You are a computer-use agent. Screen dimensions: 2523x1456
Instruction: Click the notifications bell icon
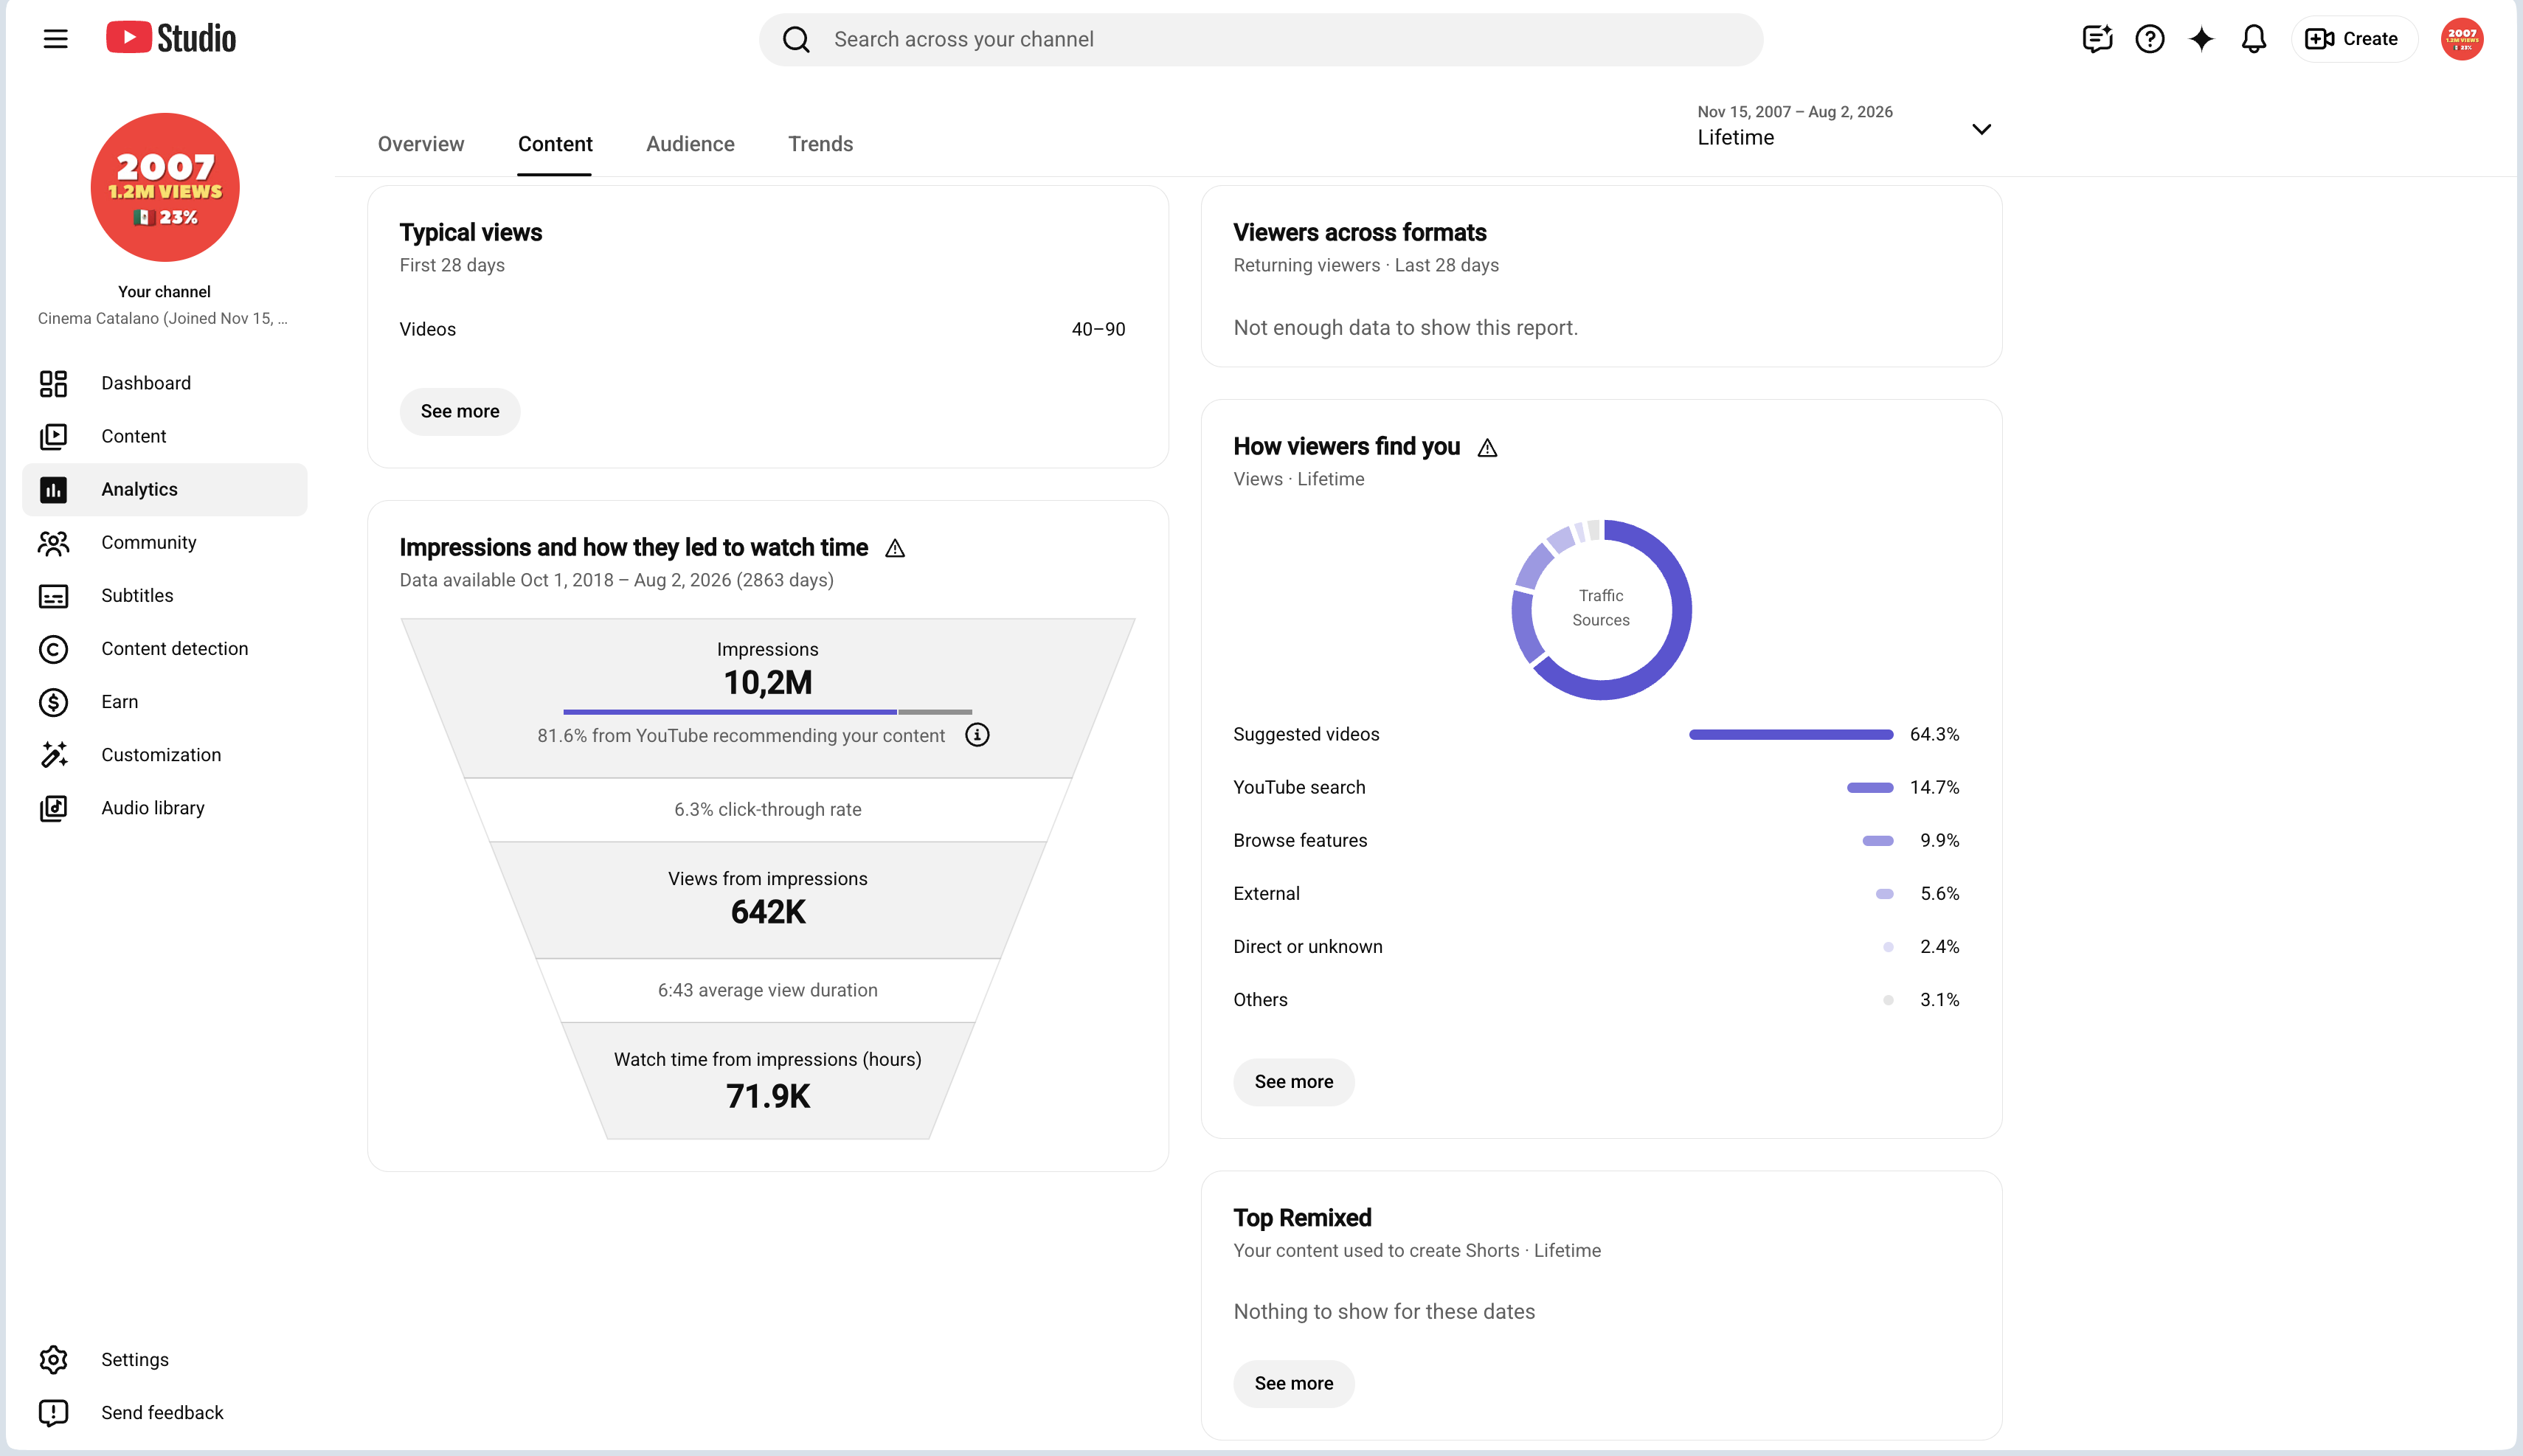click(x=2253, y=39)
